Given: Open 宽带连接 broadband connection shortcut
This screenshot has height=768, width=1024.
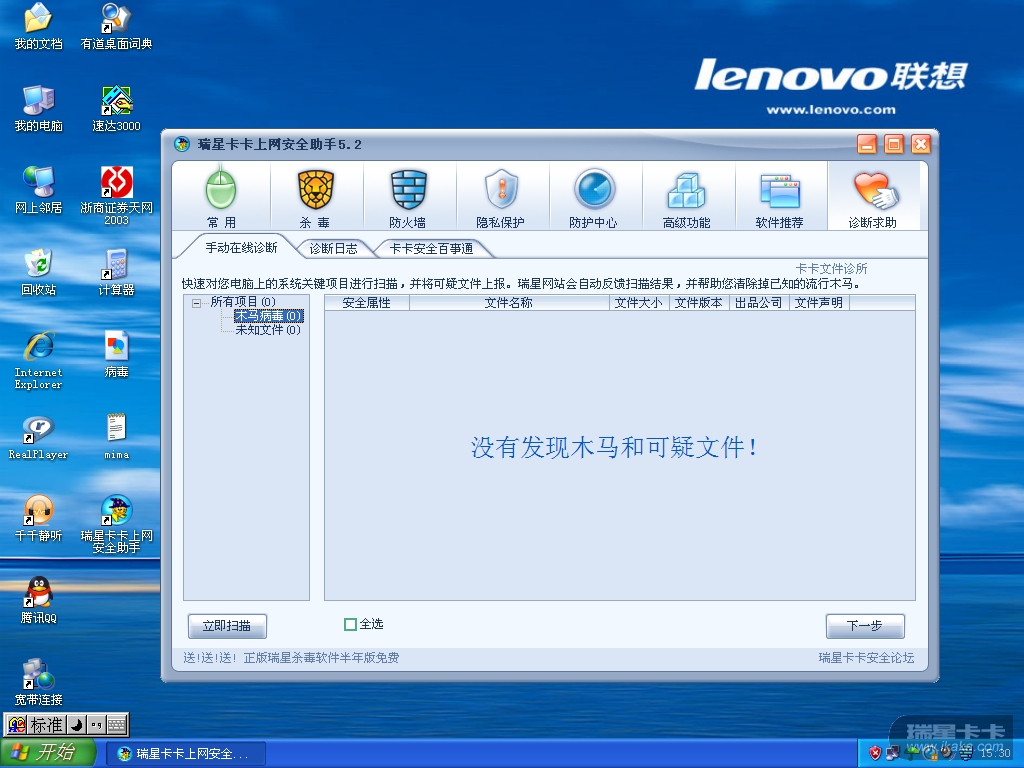Looking at the screenshot, I should click(39, 682).
